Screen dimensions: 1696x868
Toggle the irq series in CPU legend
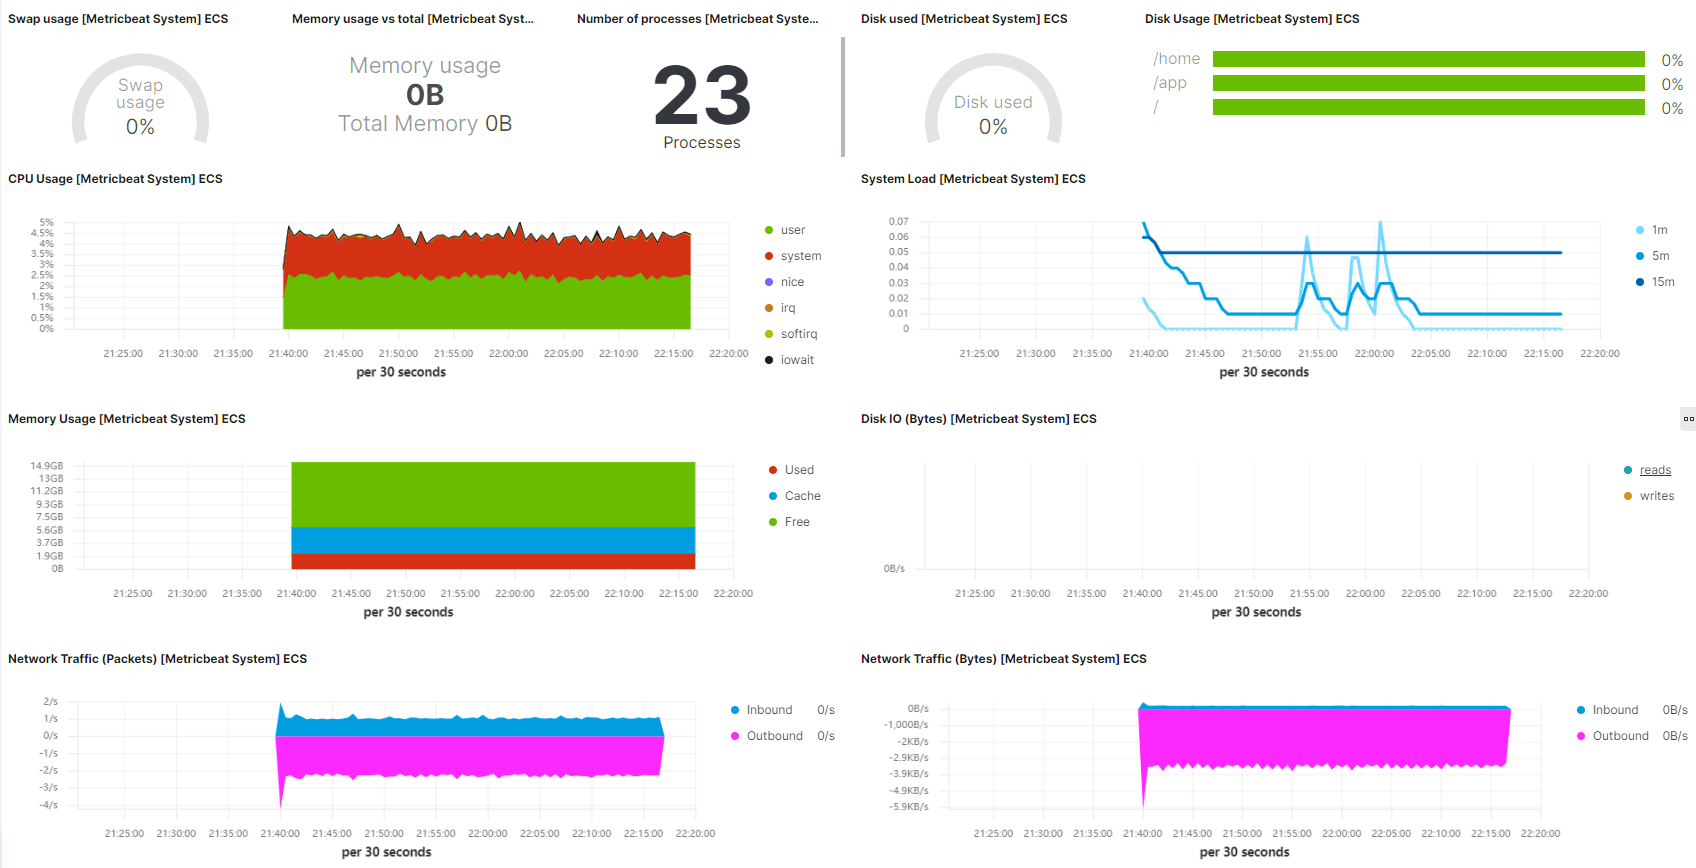pos(780,308)
